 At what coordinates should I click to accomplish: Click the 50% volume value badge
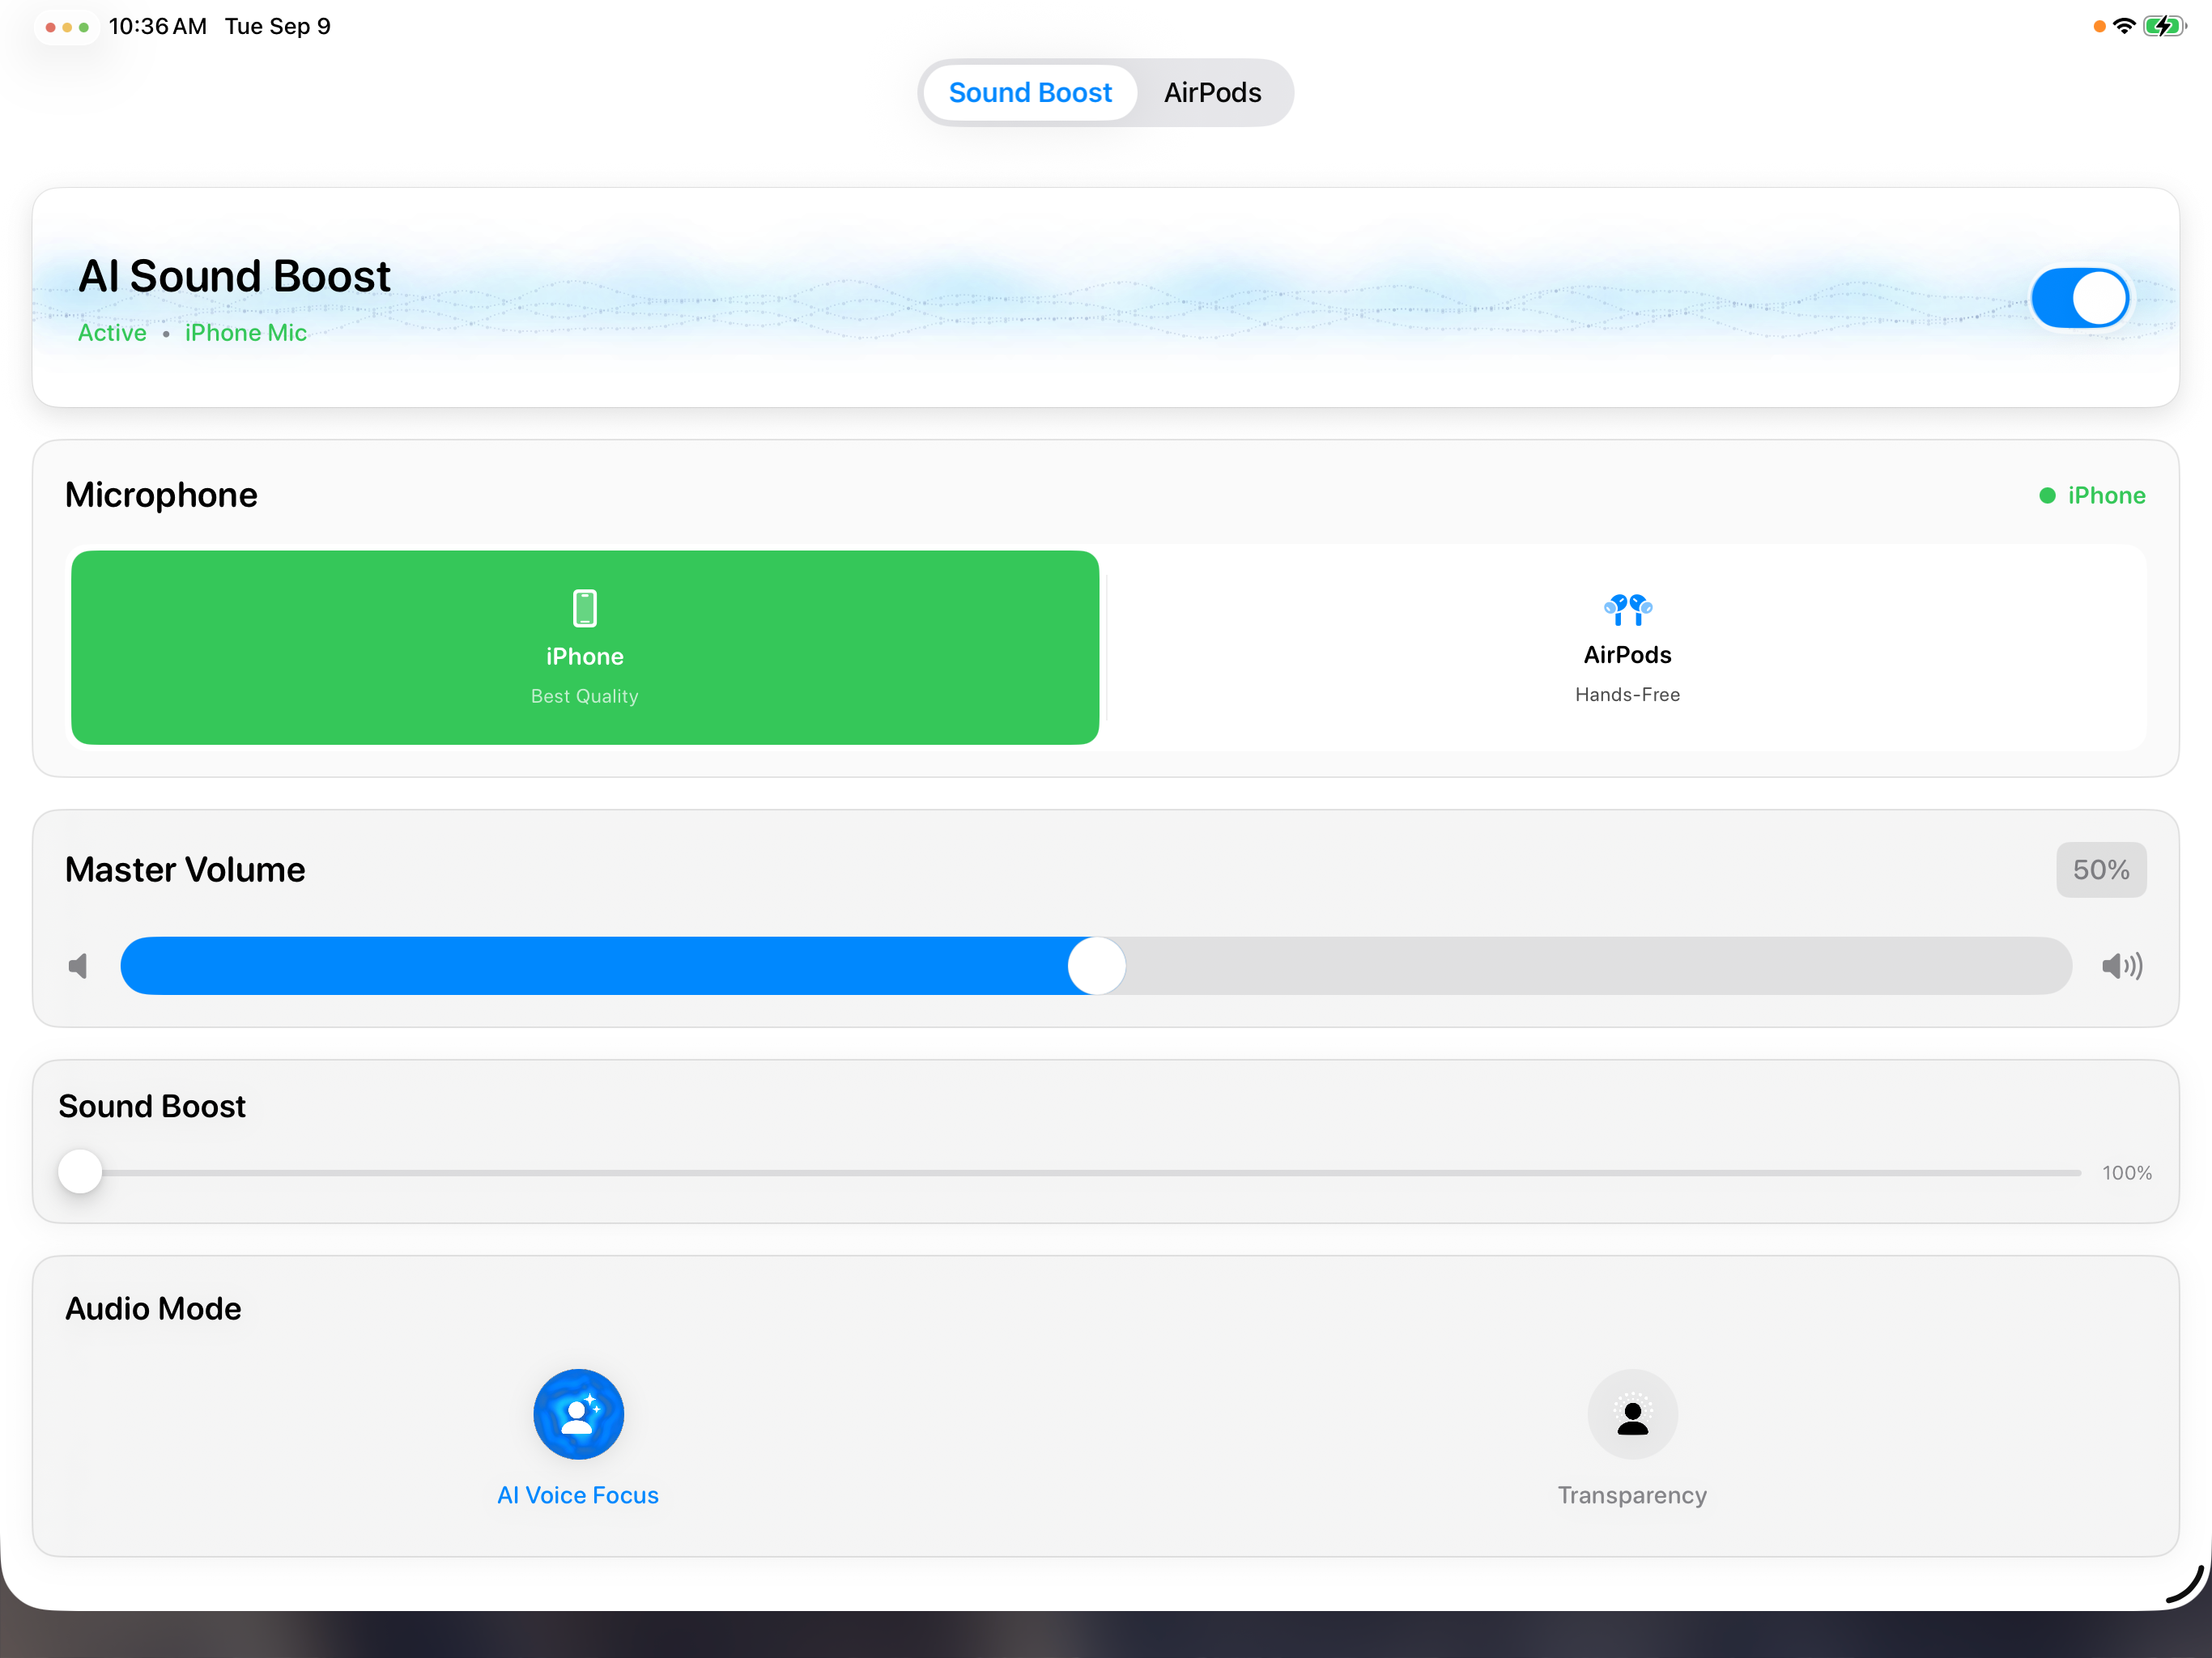(x=2101, y=869)
